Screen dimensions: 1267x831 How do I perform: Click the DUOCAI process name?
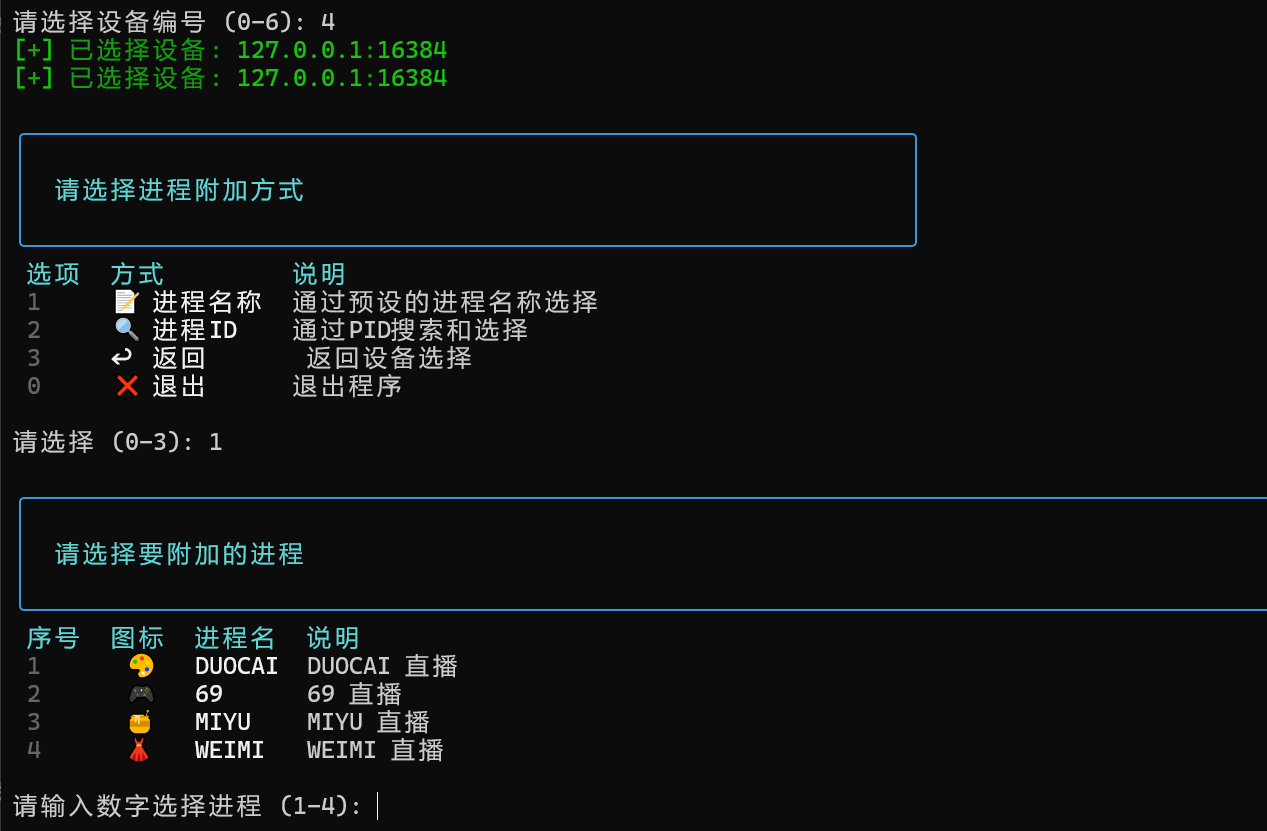[x=236, y=666]
